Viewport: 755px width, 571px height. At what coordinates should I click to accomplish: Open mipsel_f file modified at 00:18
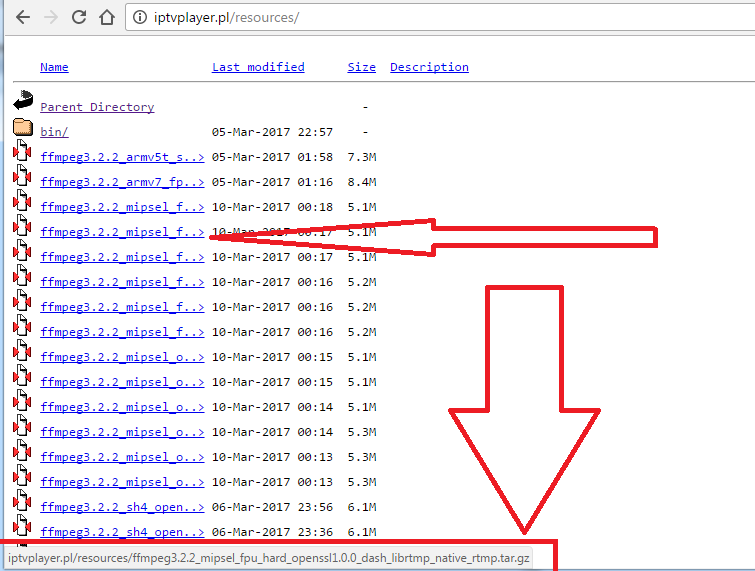pos(122,207)
